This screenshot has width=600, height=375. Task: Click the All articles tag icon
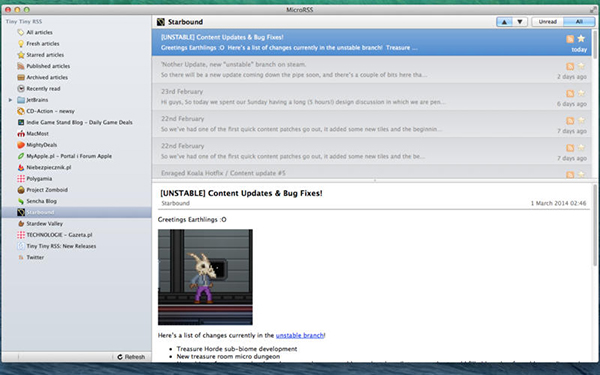point(21,32)
